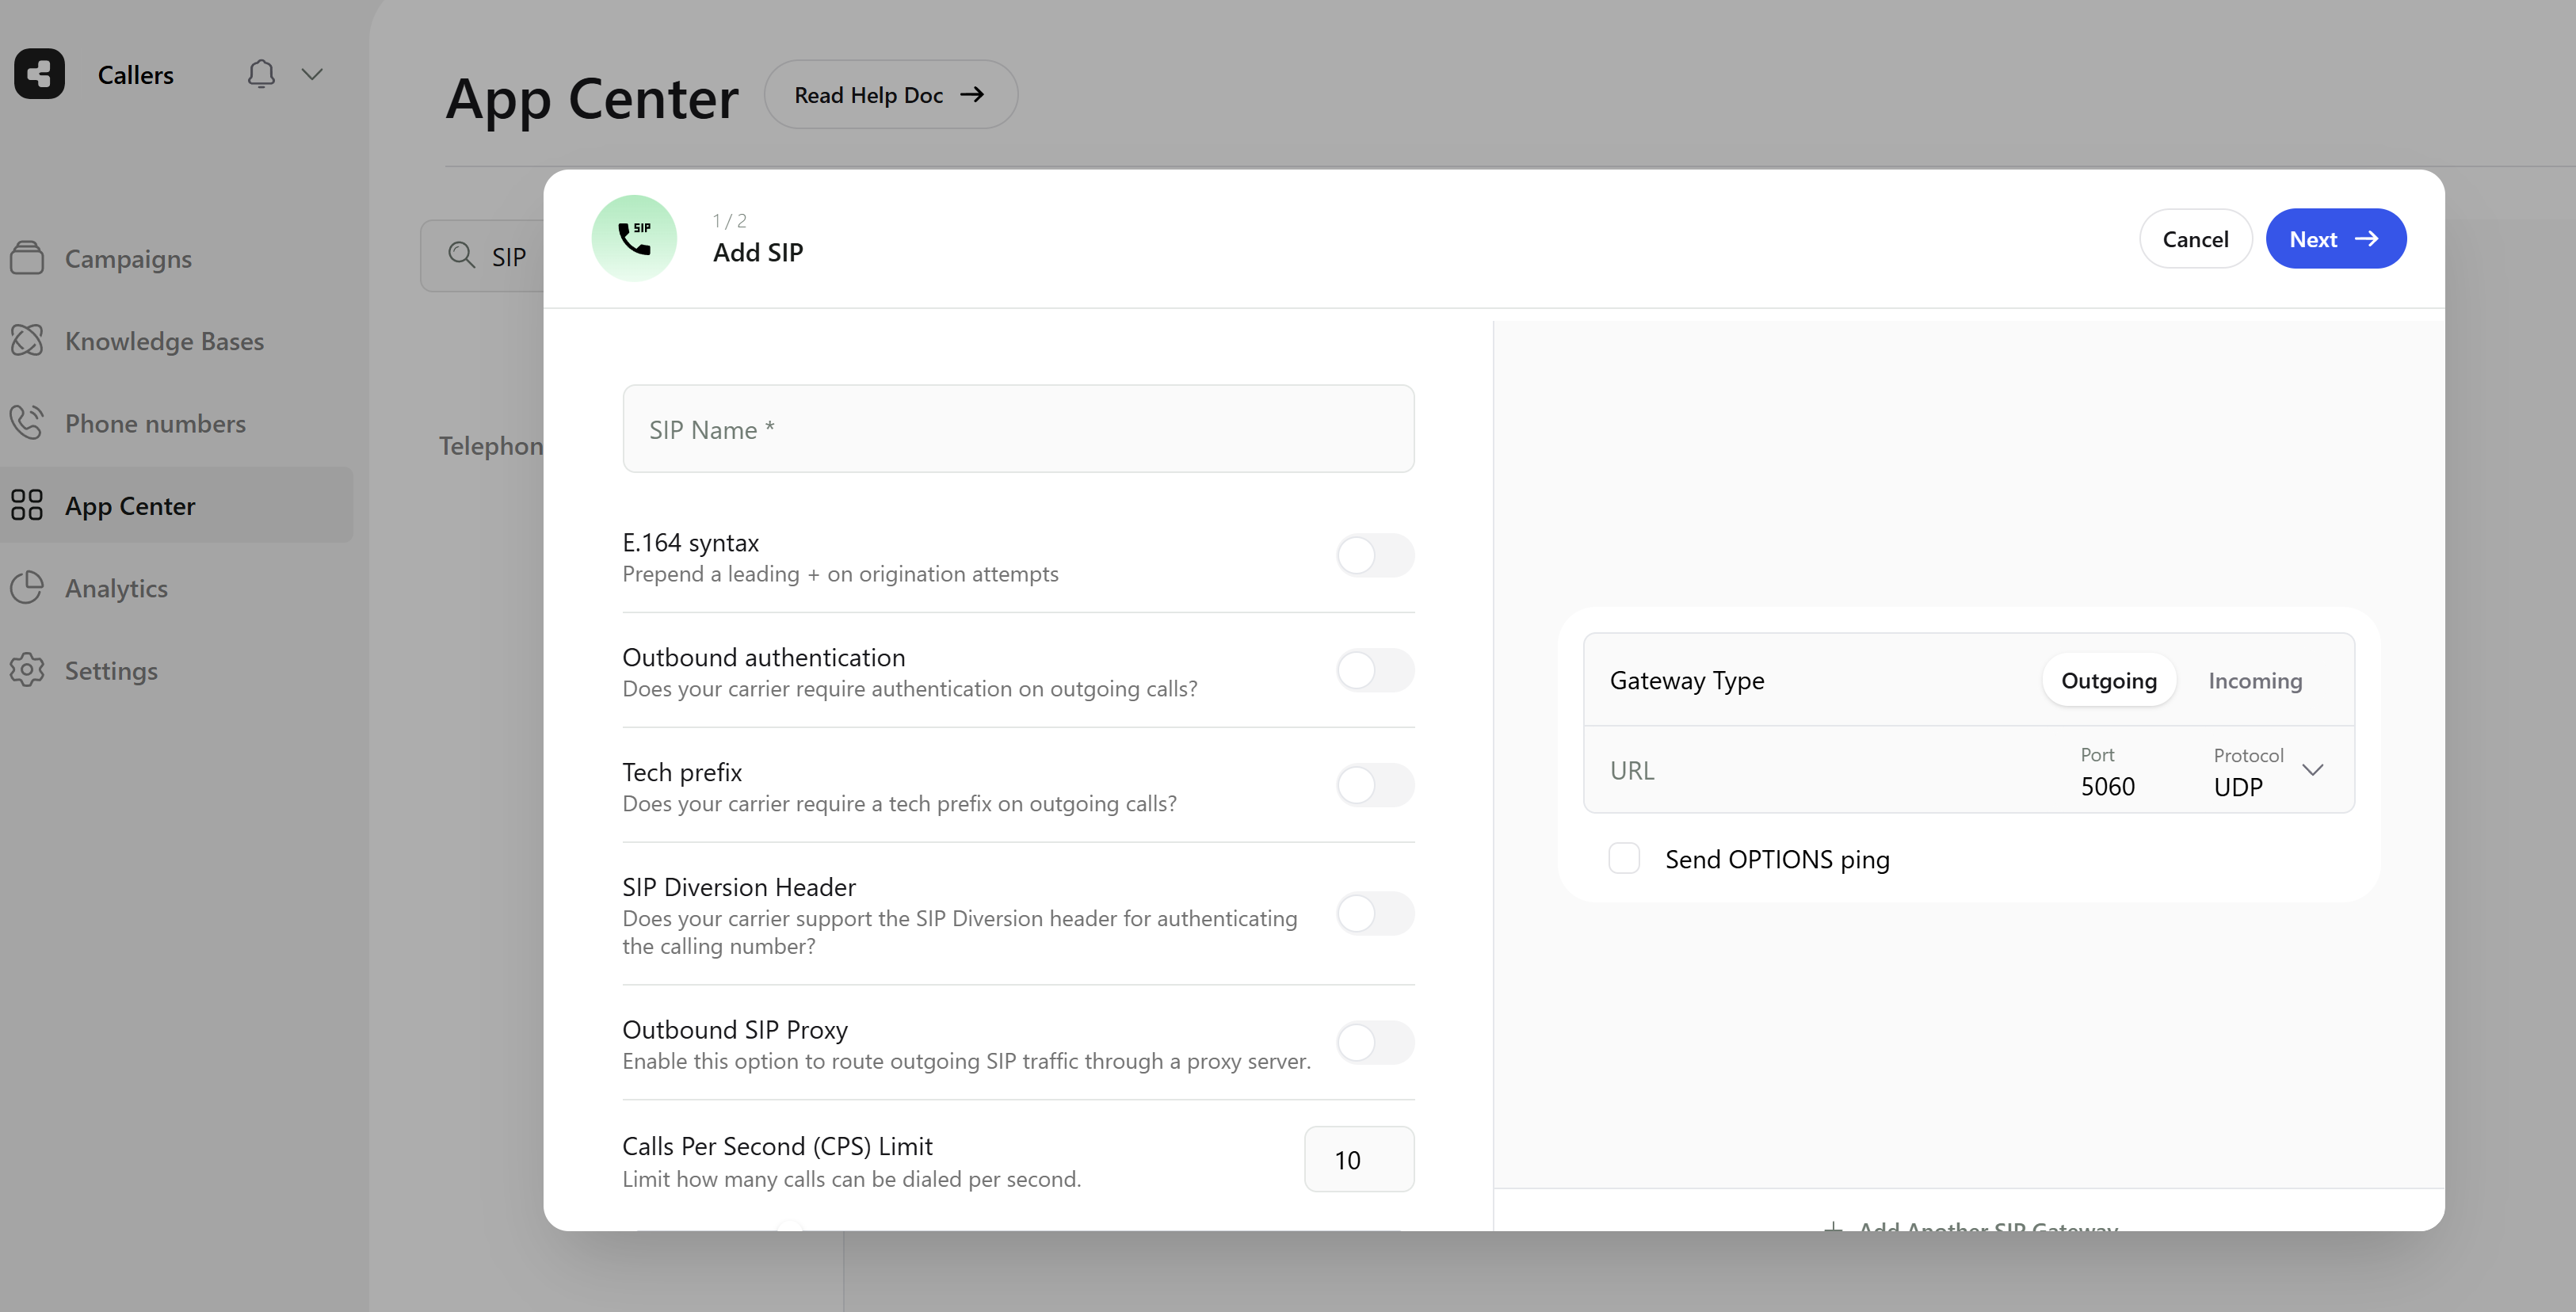
Task: Enable the Outbound SIP Proxy option
Action: tap(1375, 1042)
